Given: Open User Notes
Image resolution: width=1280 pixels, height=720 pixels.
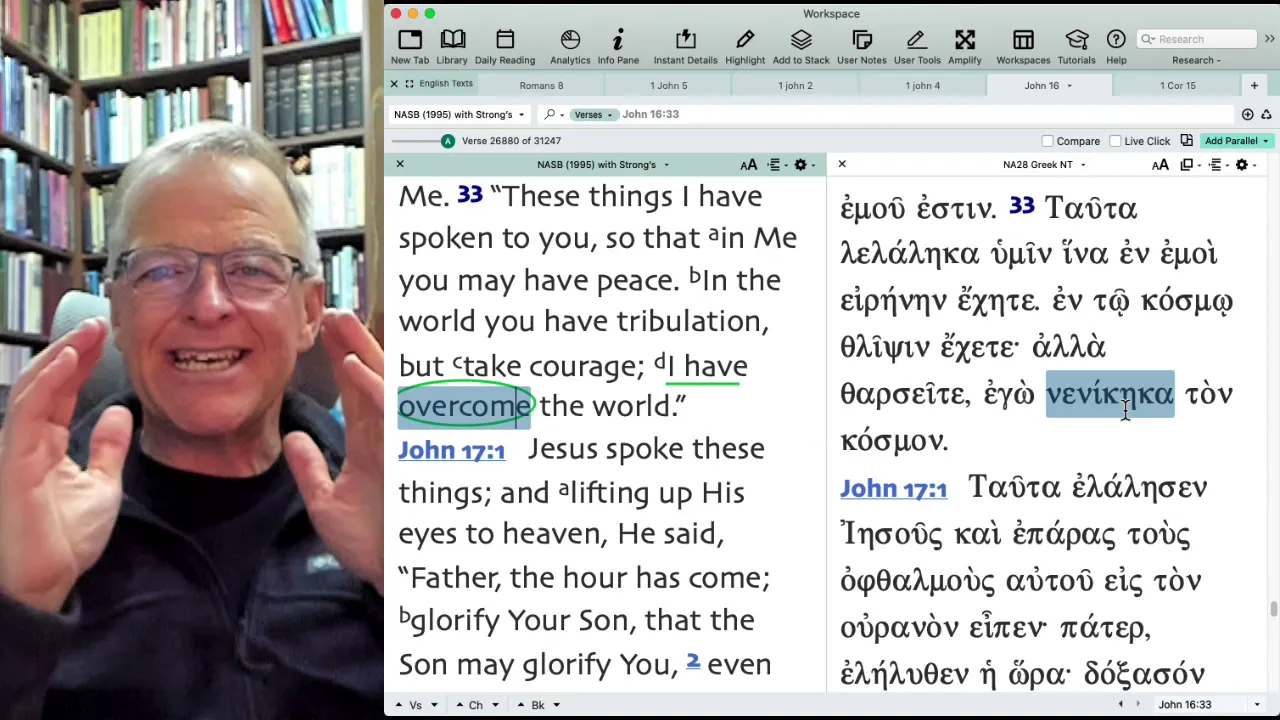Looking at the screenshot, I should point(862,47).
